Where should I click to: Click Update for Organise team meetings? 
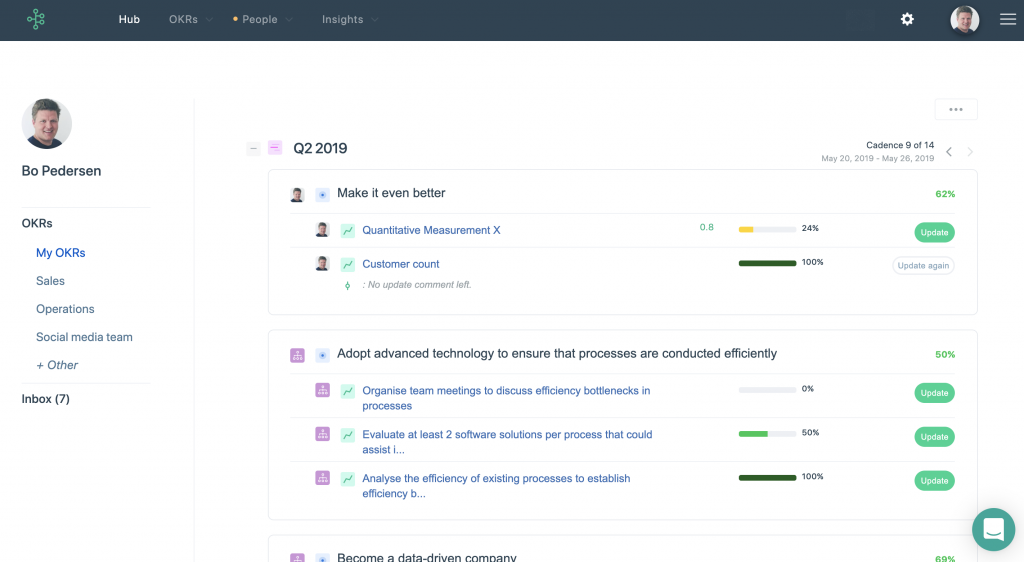tap(935, 393)
